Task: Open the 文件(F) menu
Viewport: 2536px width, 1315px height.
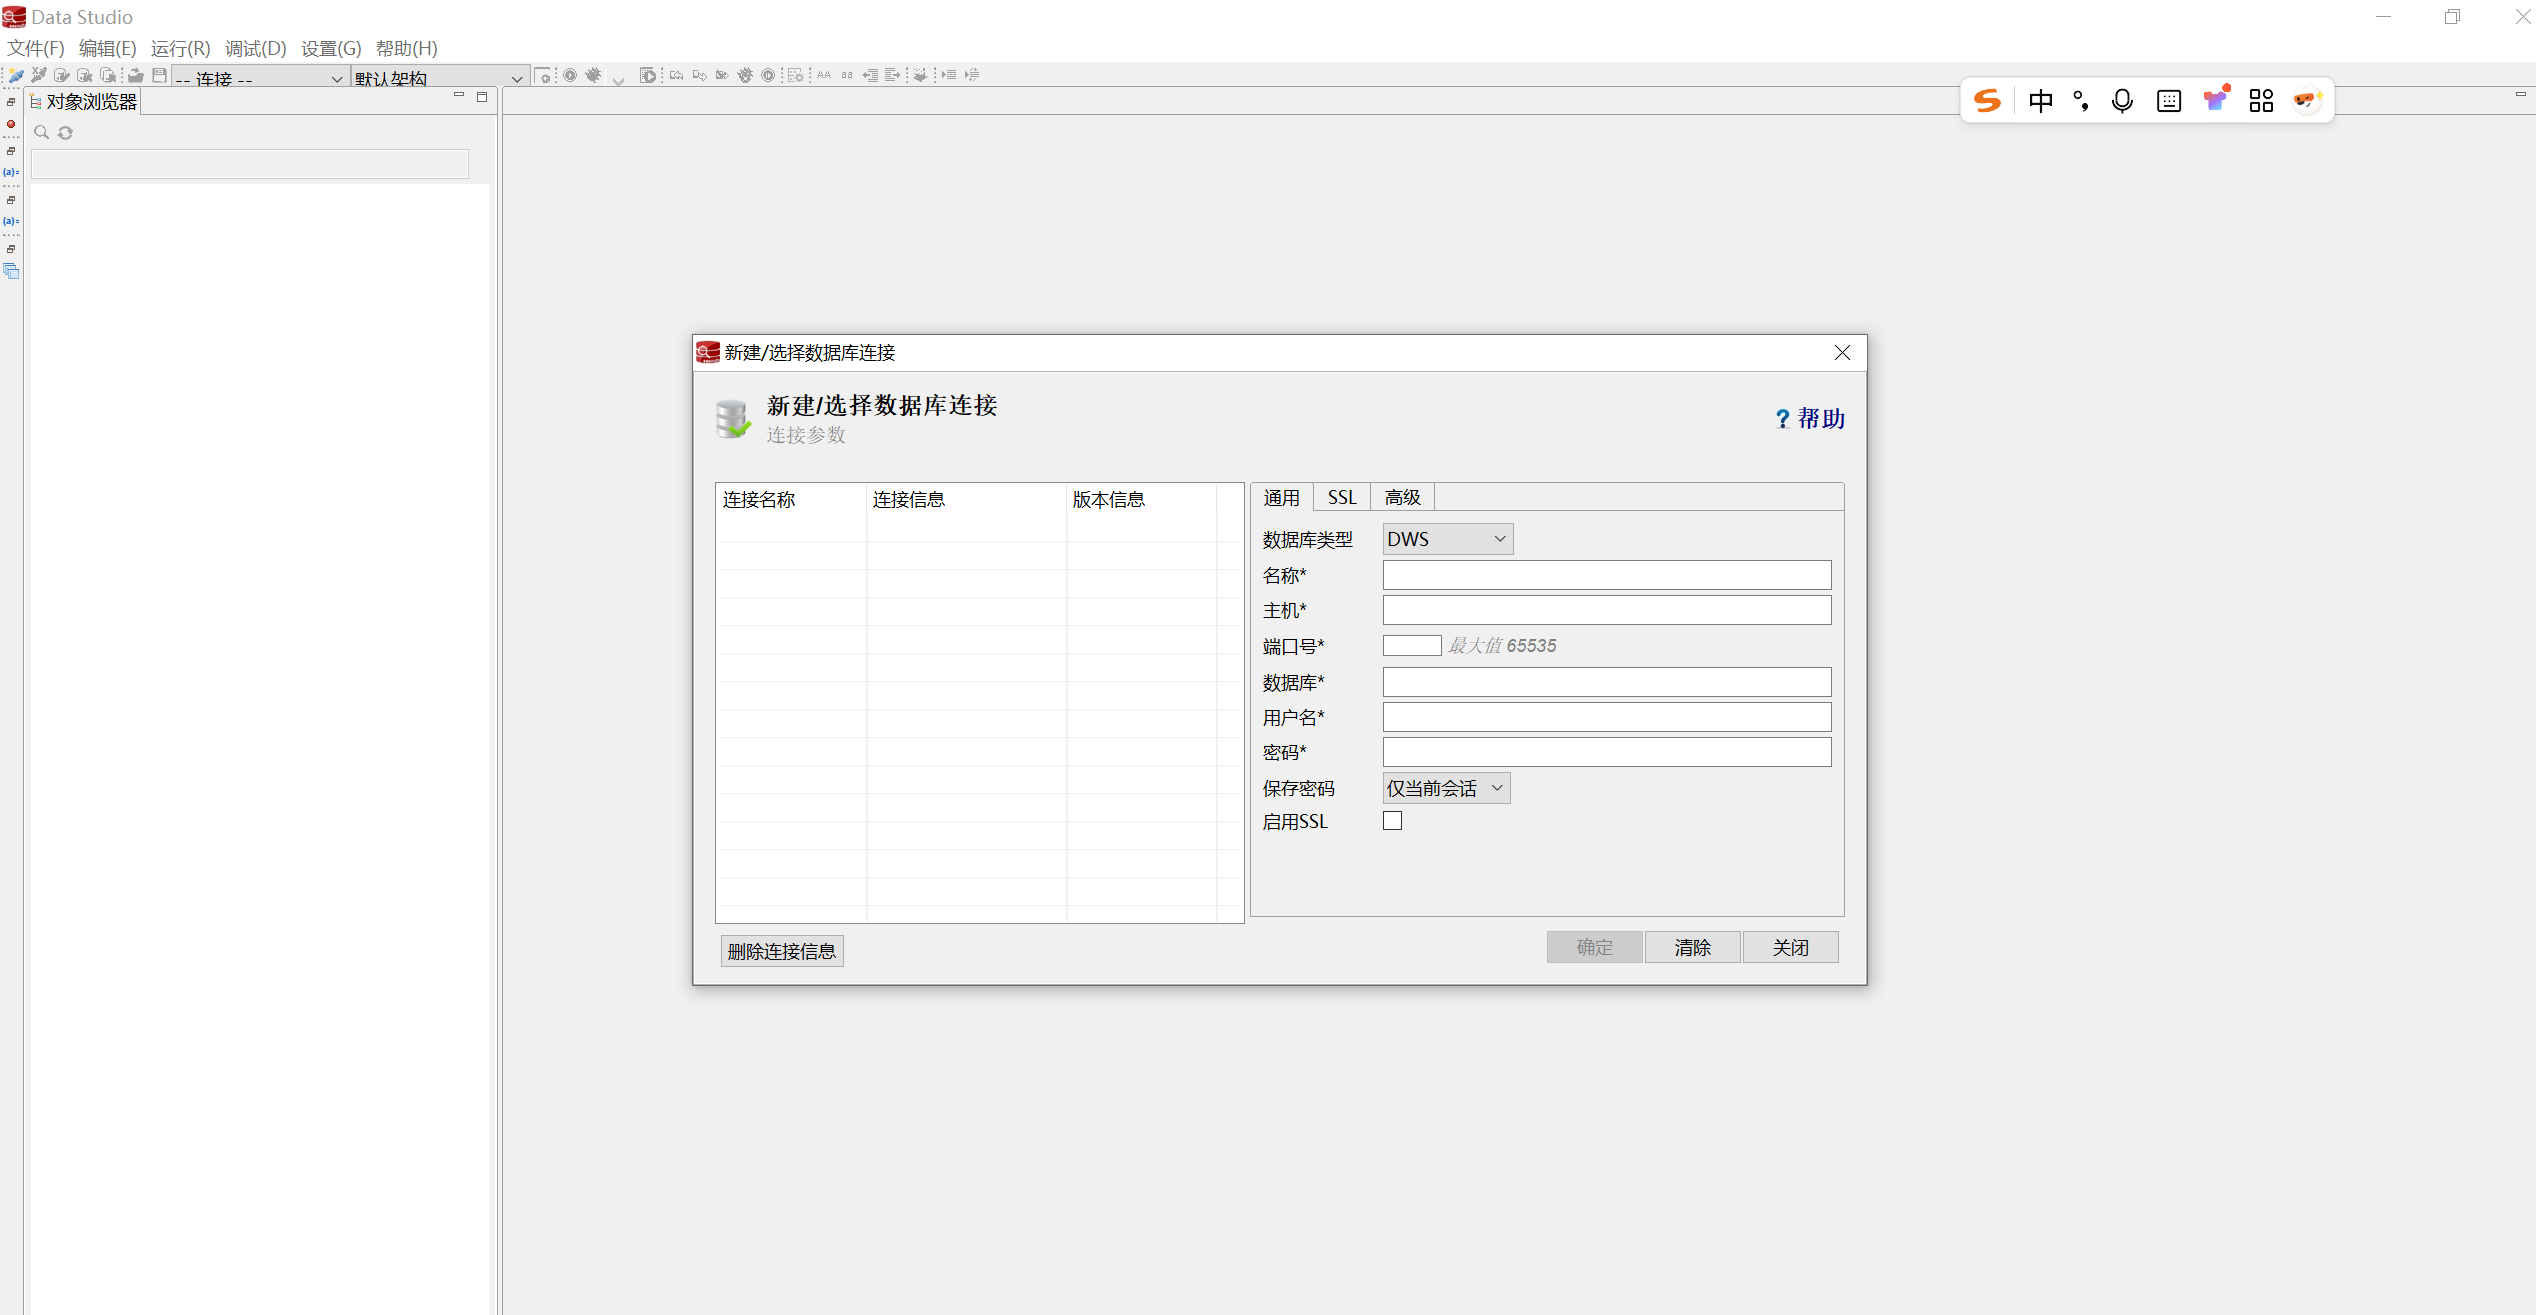Action: point(35,47)
